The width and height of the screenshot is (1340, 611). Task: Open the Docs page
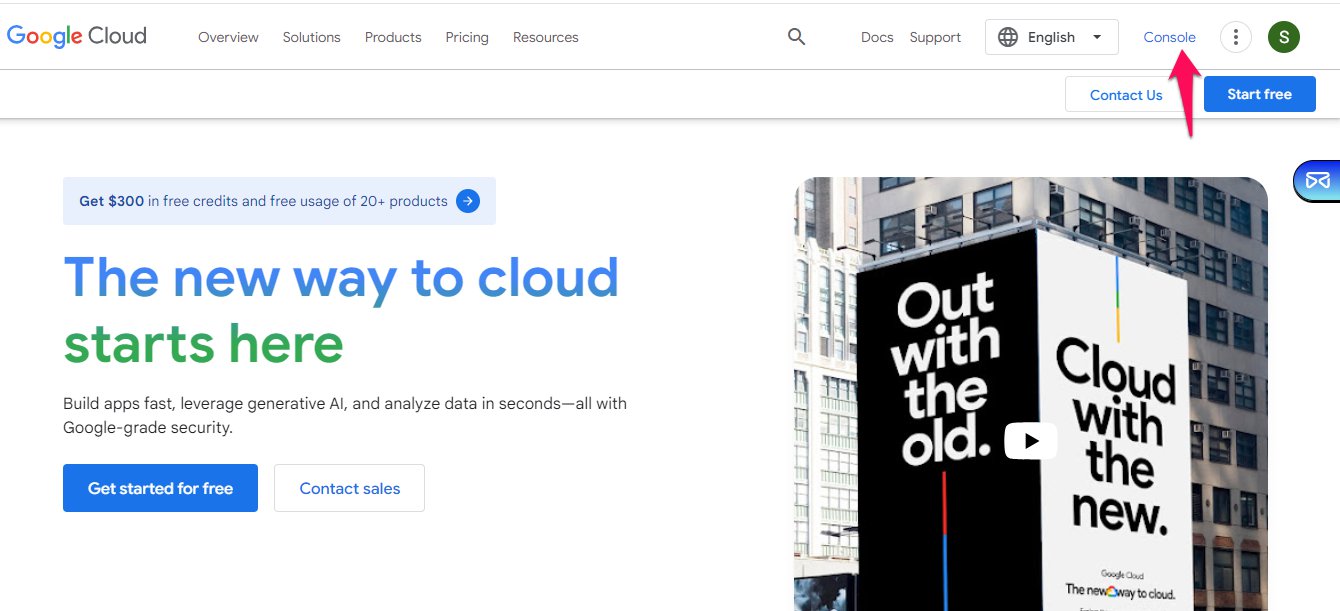(x=877, y=37)
